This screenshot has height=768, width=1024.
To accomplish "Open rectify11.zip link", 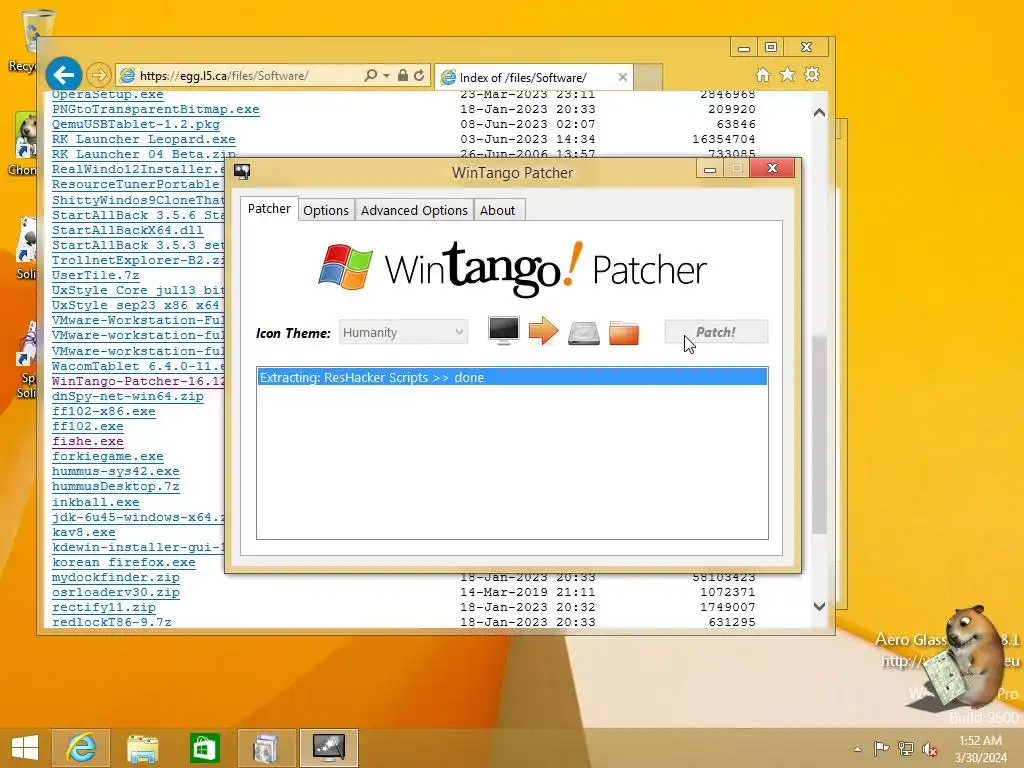I will 104,607.
